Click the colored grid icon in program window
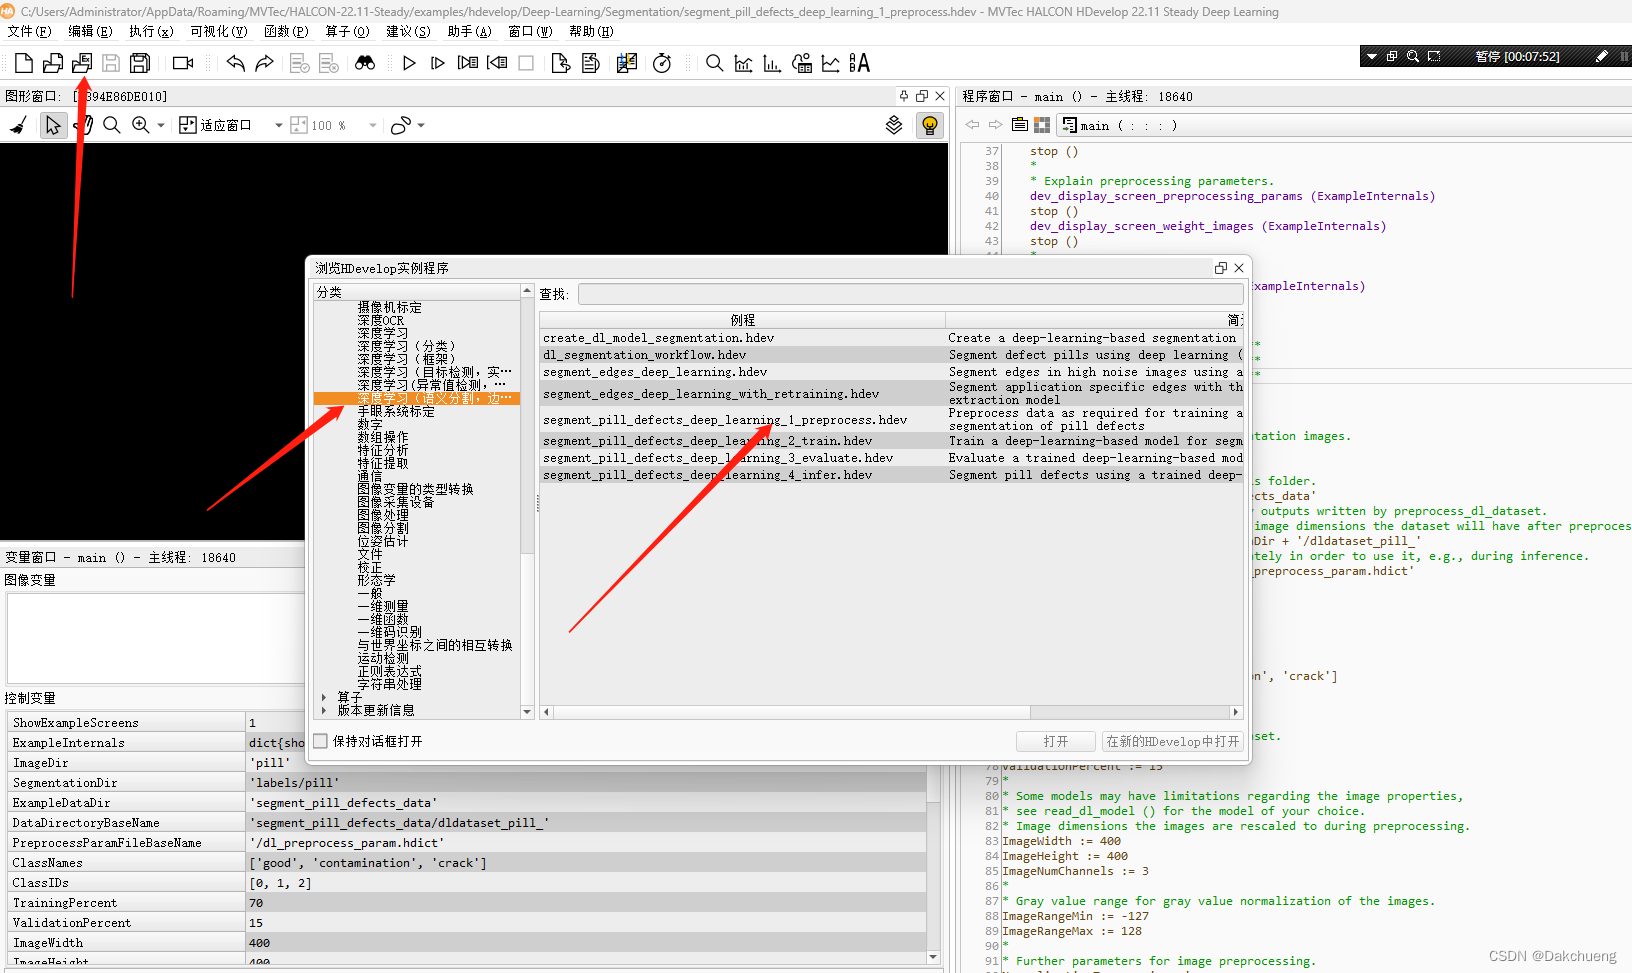The width and height of the screenshot is (1632, 973). click(x=1042, y=125)
